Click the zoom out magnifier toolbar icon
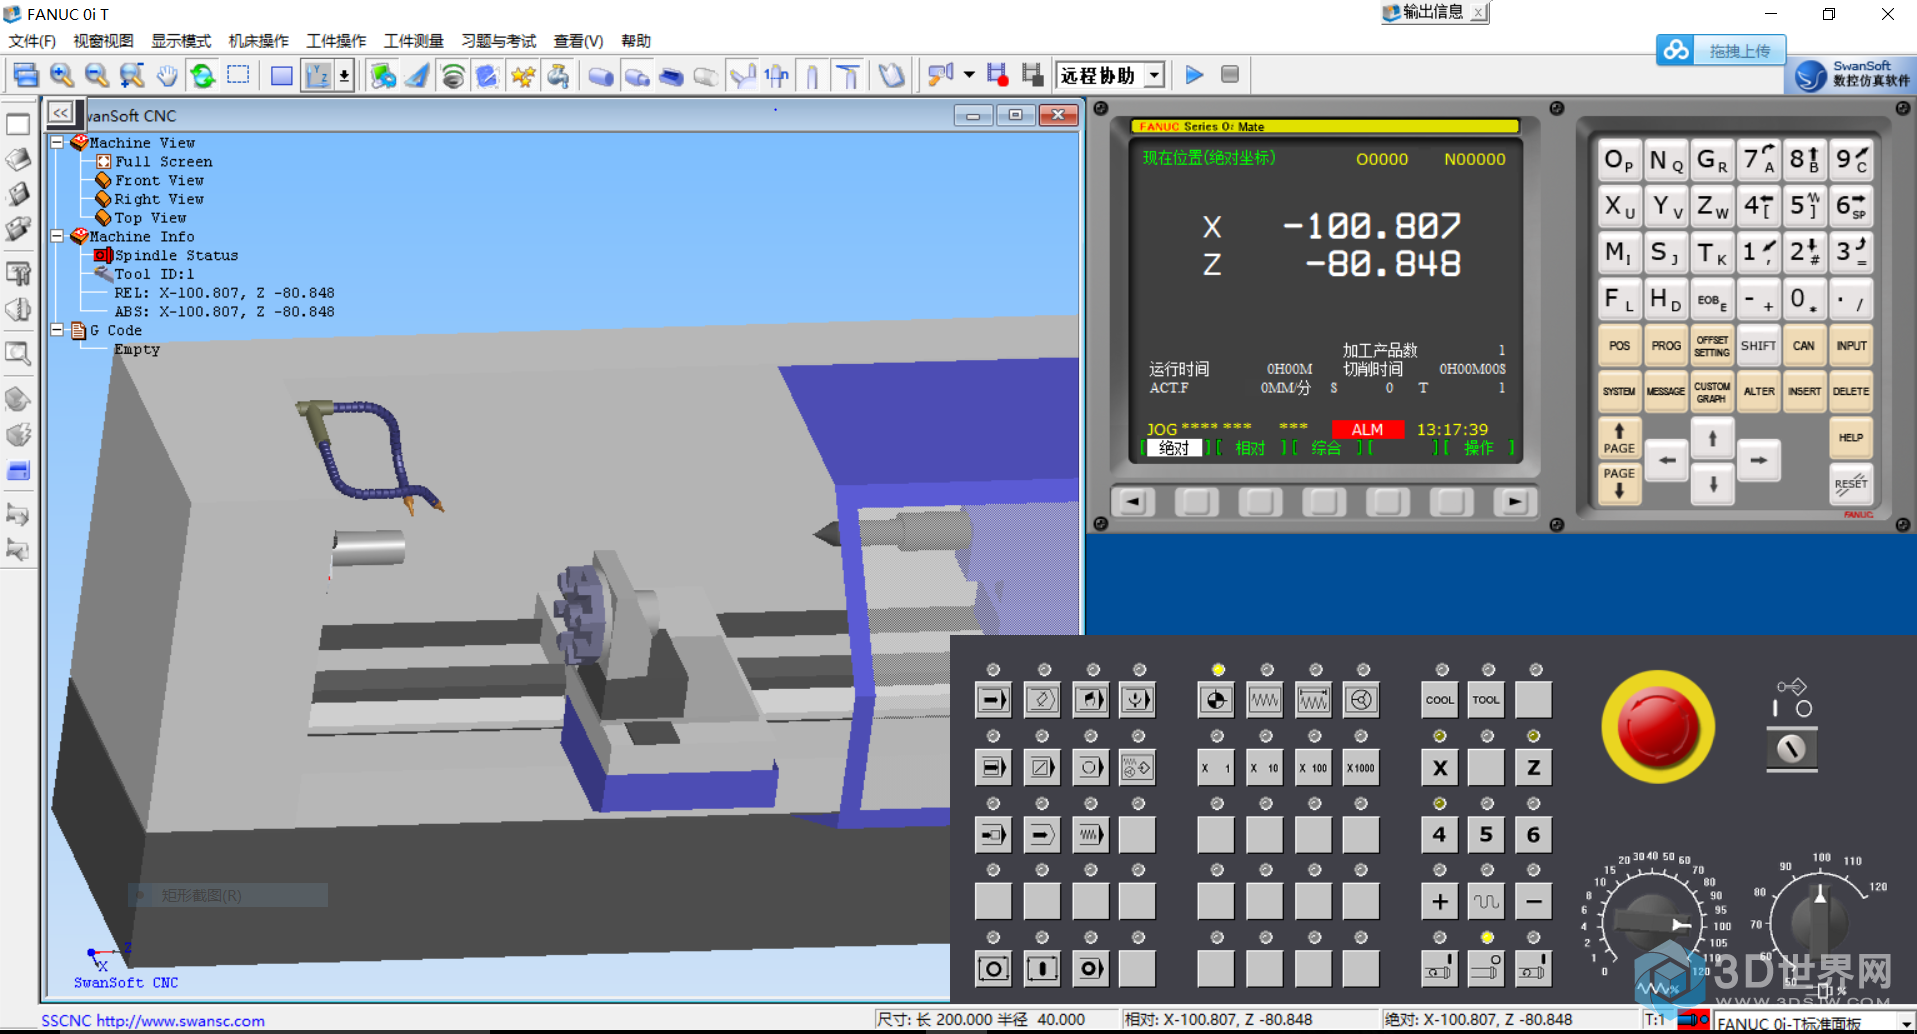Image resolution: width=1917 pixels, height=1034 pixels. [97, 75]
